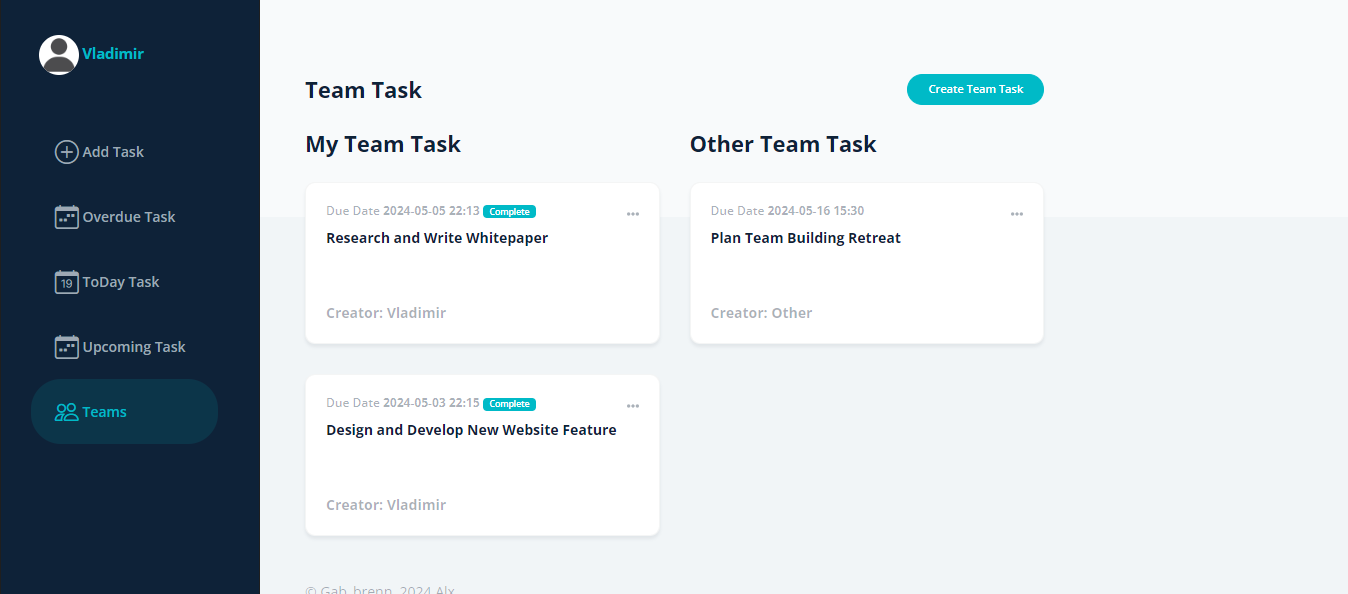1348x594 pixels.
Task: Open options menu for Research and Write Whitepaper
Action: 632,214
